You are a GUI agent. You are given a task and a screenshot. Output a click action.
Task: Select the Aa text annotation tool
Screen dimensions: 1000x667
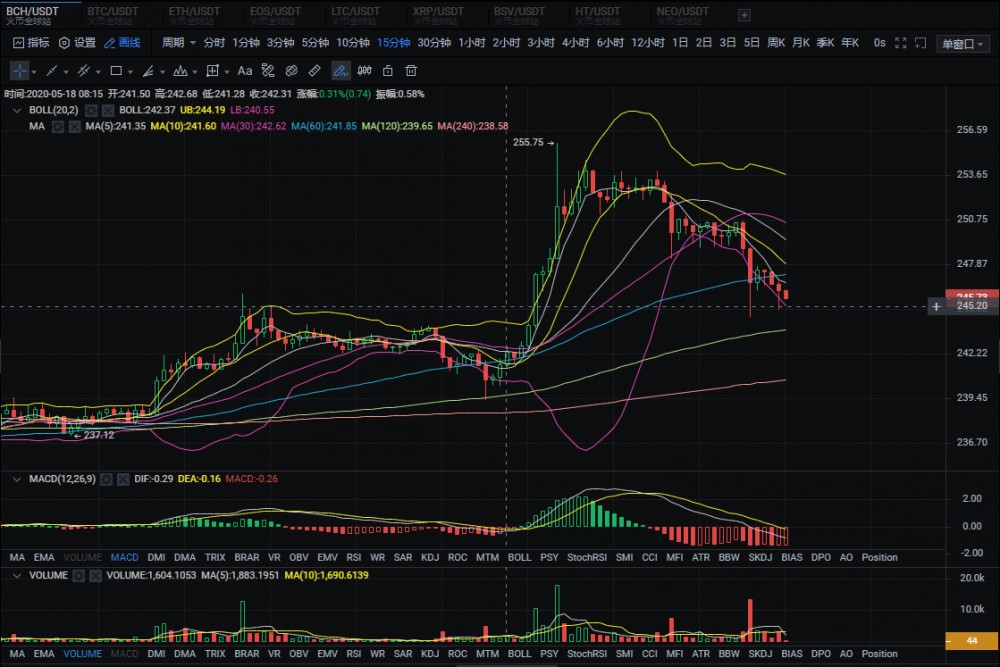245,71
